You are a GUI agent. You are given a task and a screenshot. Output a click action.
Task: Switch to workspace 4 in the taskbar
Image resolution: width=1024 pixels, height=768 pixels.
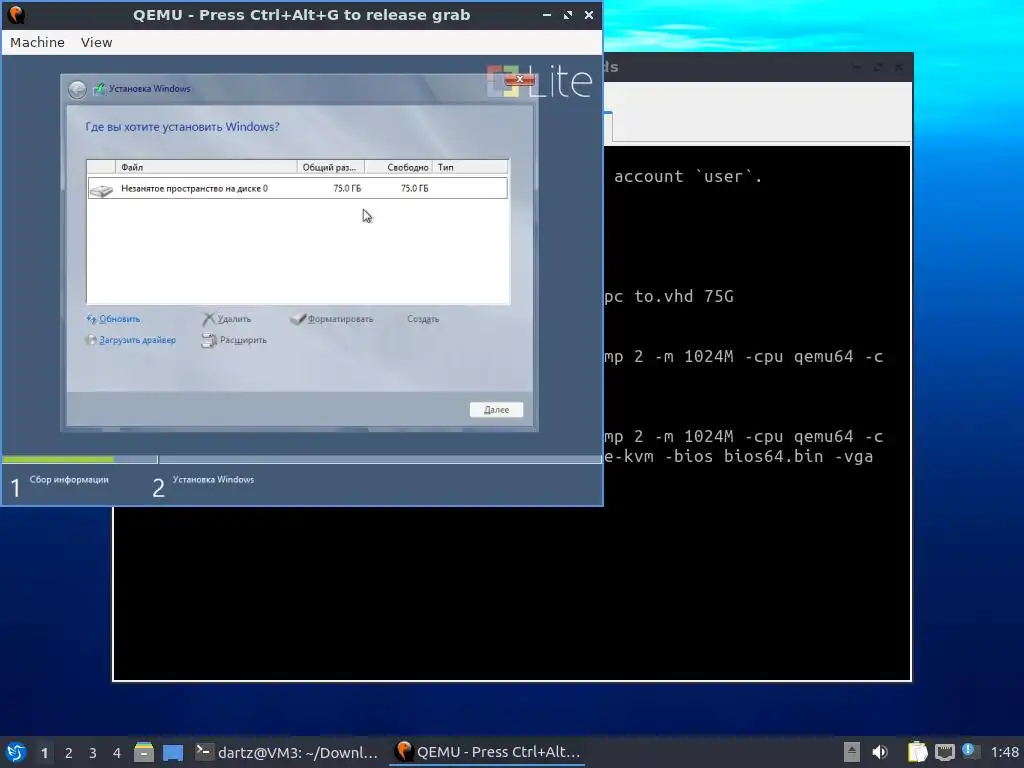click(117, 753)
